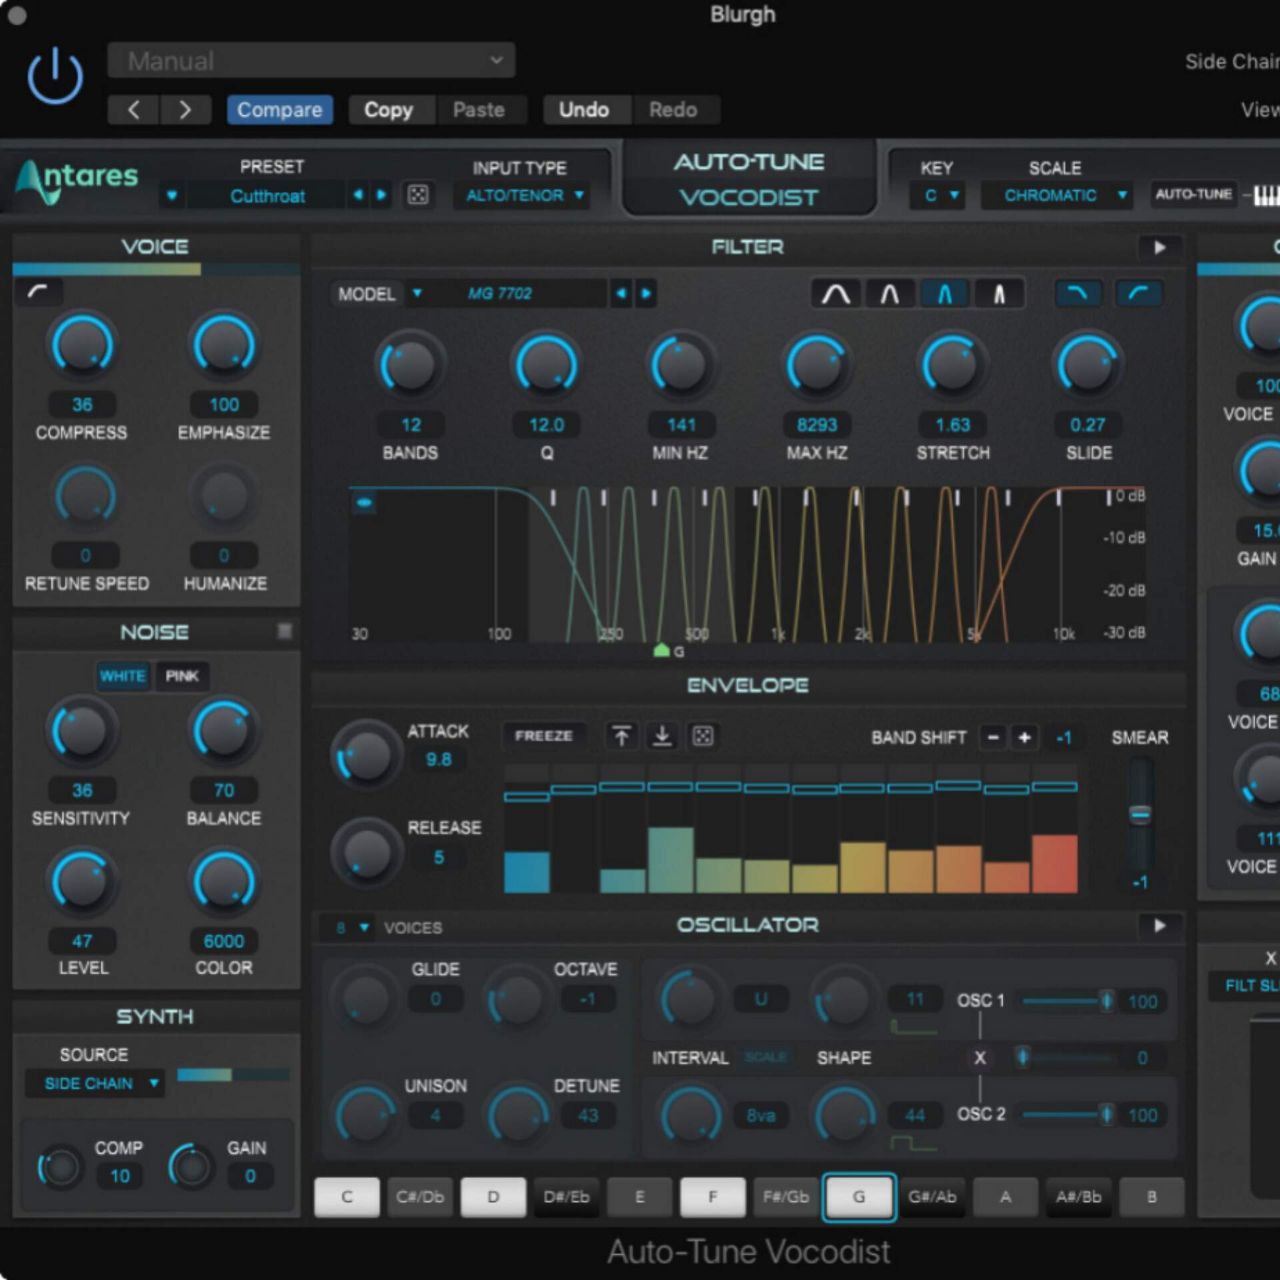Viewport: 1280px width, 1280px height.
Task: Toggle the C note key
Action: 347,1197
